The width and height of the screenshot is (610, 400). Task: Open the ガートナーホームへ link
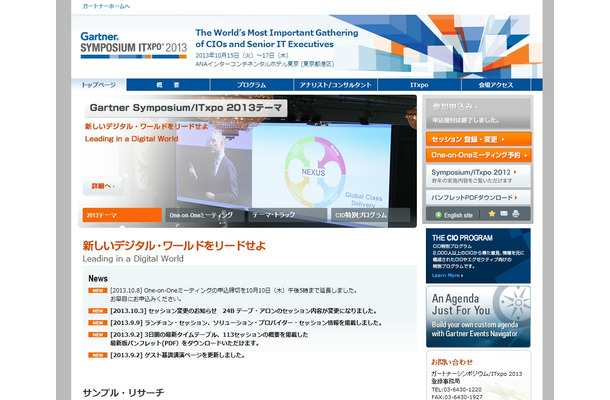(x=106, y=6)
